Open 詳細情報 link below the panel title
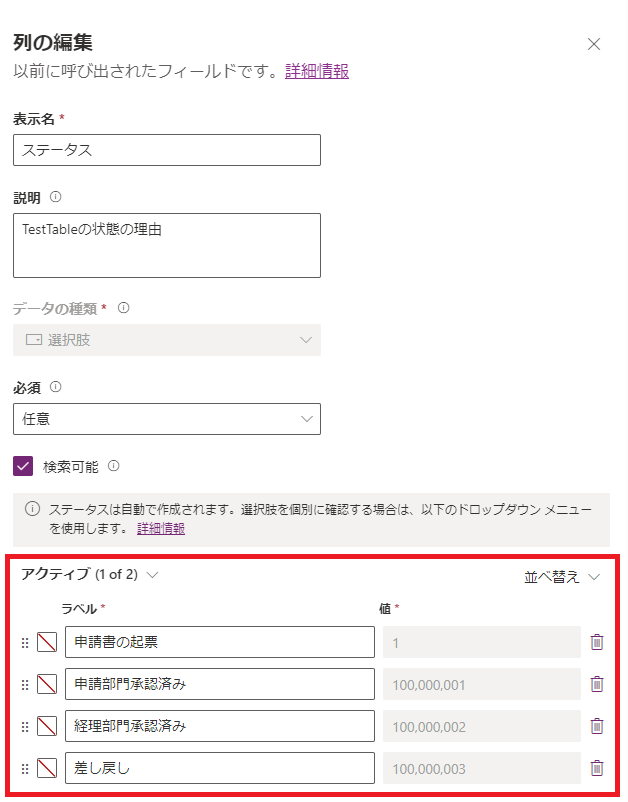The image size is (628, 802). [317, 71]
